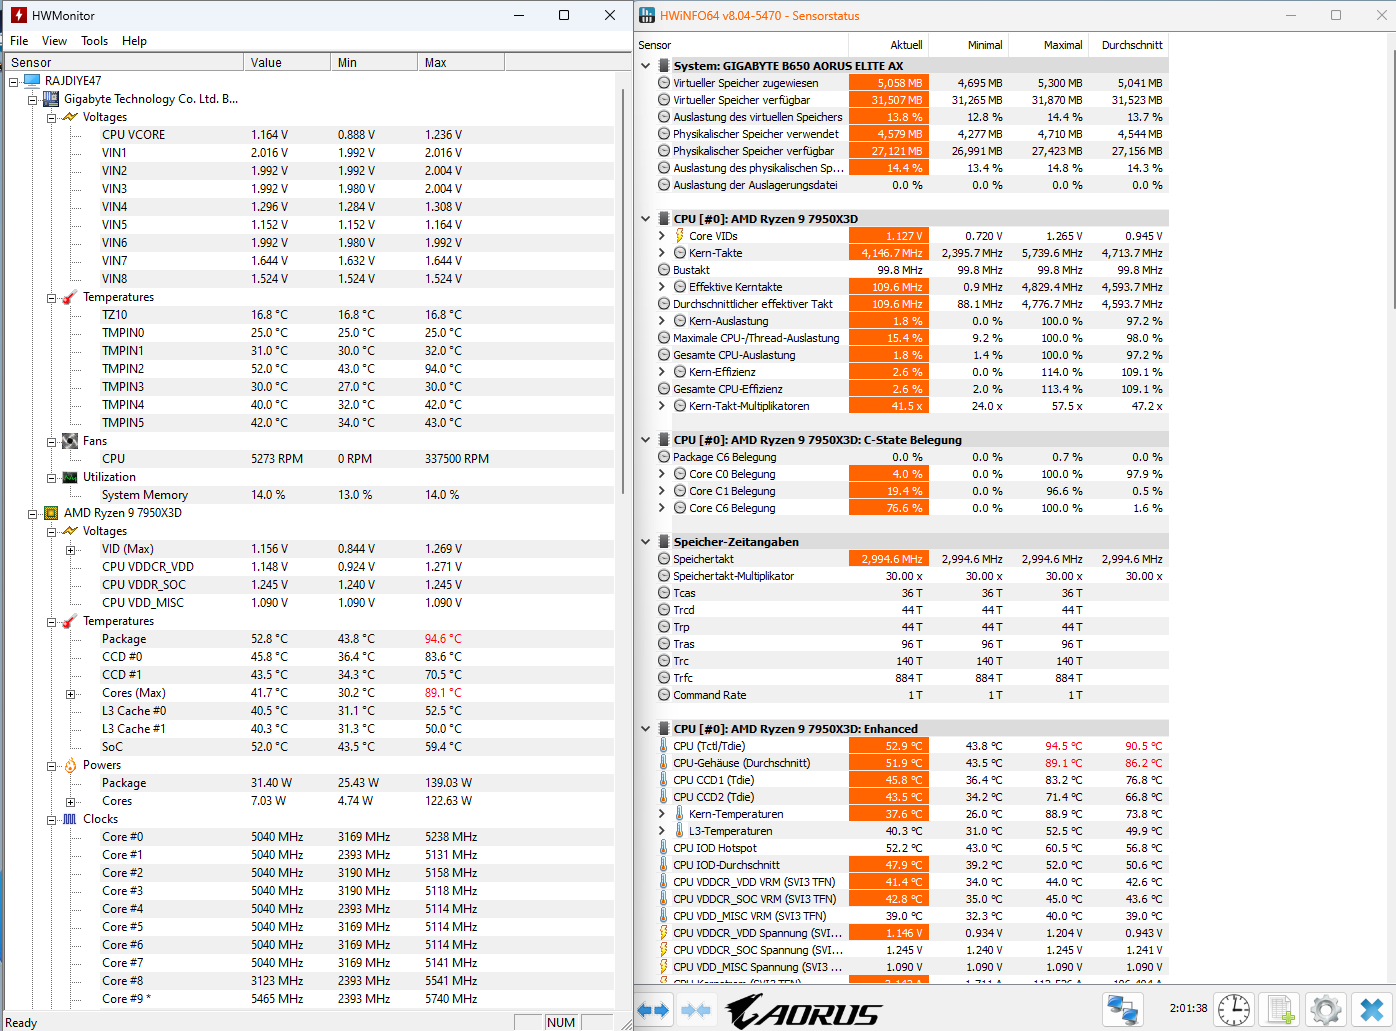1396x1031 pixels.
Task: Open the File menu in HWMonitor
Action: (19, 41)
